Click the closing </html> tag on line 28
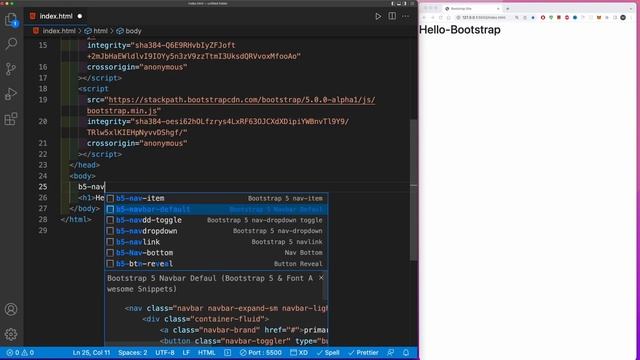Screen dimensions: 640x360 (76, 220)
